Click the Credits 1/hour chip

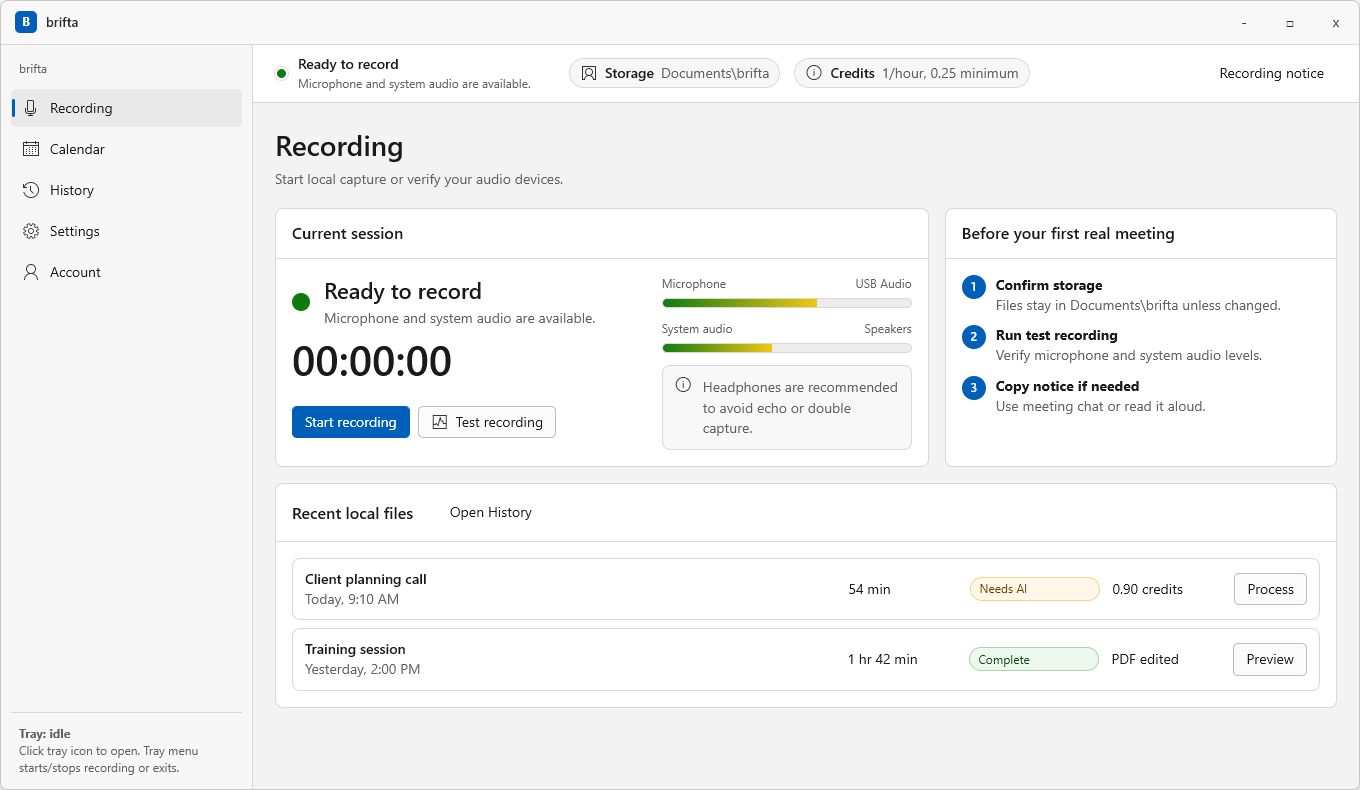click(912, 73)
